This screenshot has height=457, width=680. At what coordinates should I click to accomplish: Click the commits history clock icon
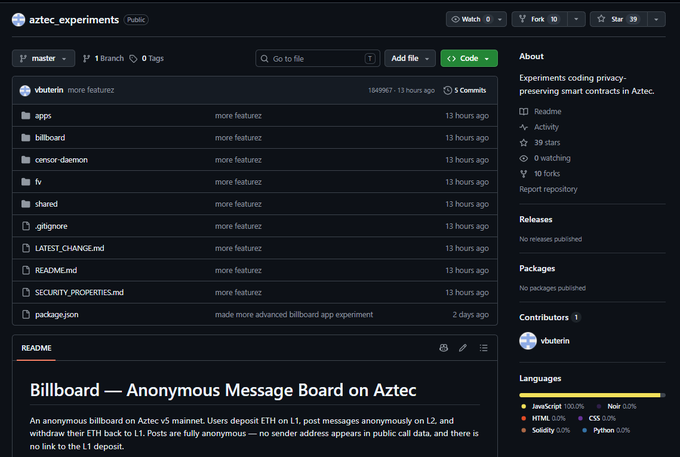tap(448, 90)
